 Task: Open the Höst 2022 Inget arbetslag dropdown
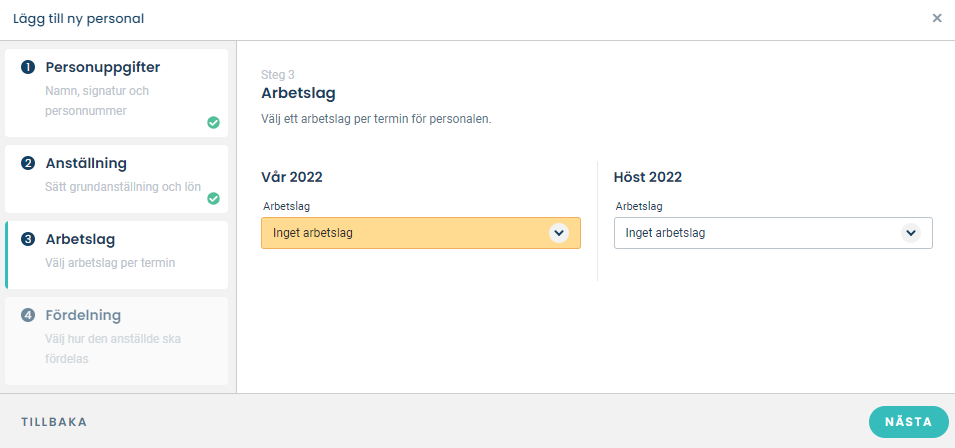click(x=773, y=233)
